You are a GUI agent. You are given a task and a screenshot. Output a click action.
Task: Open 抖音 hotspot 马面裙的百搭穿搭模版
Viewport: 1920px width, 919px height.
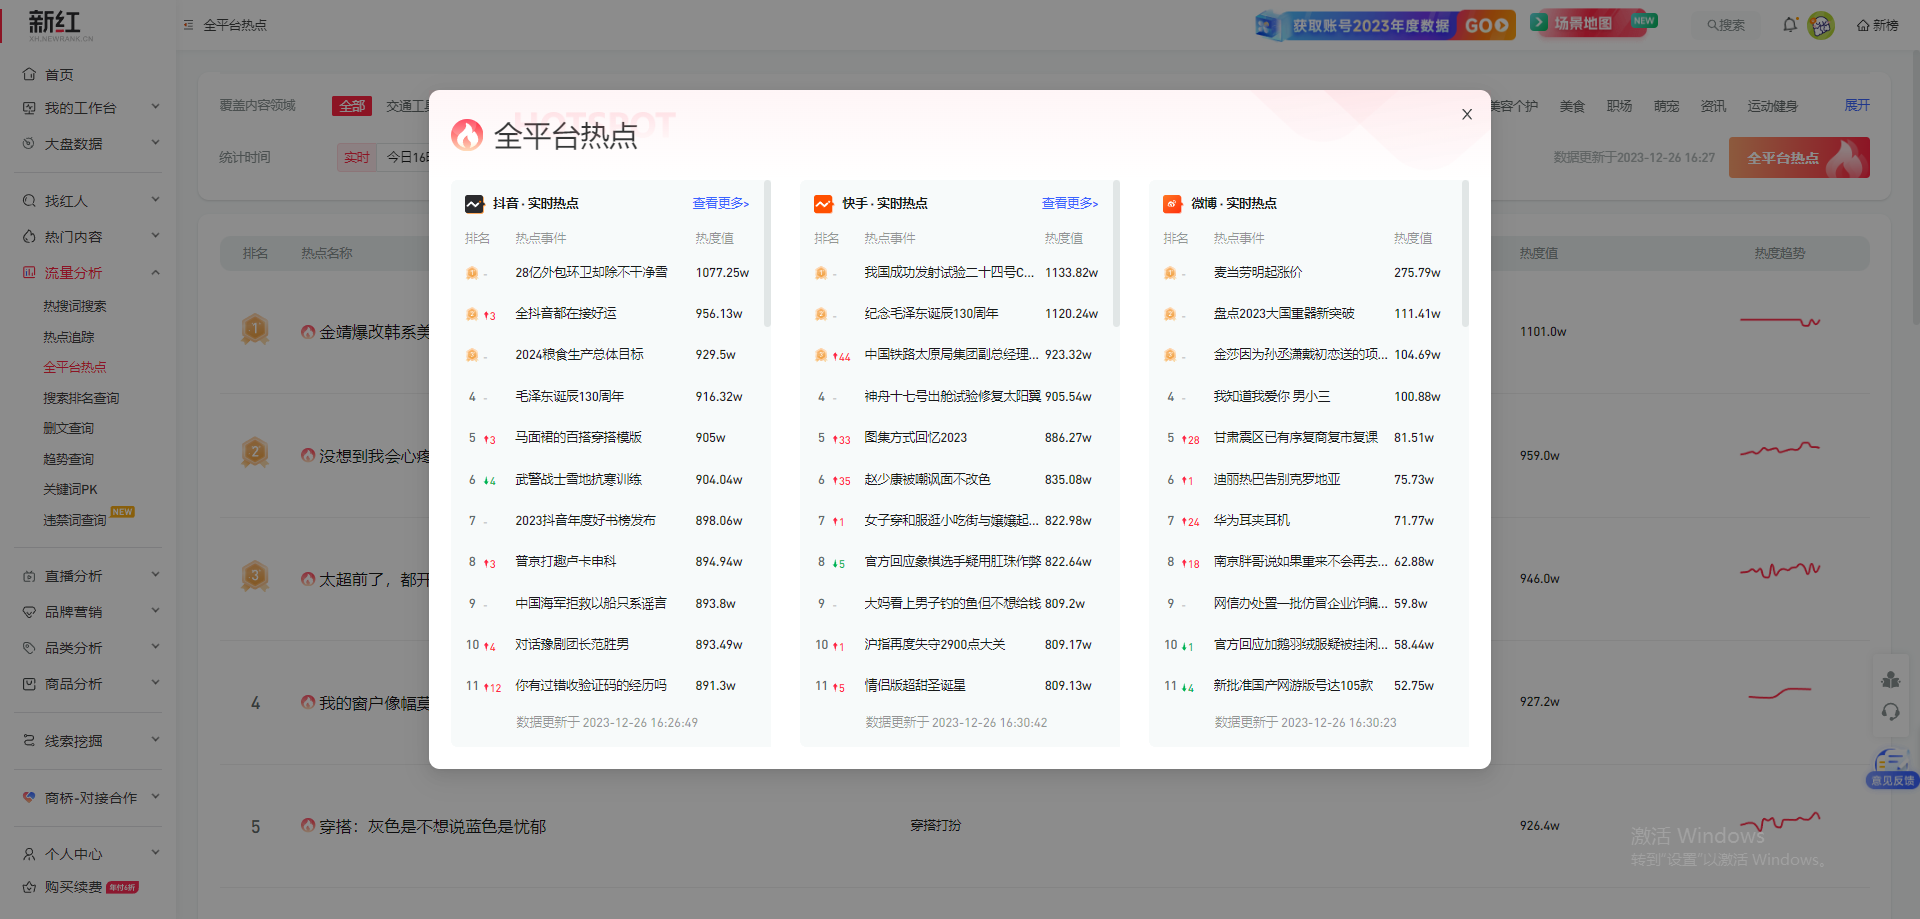(578, 437)
